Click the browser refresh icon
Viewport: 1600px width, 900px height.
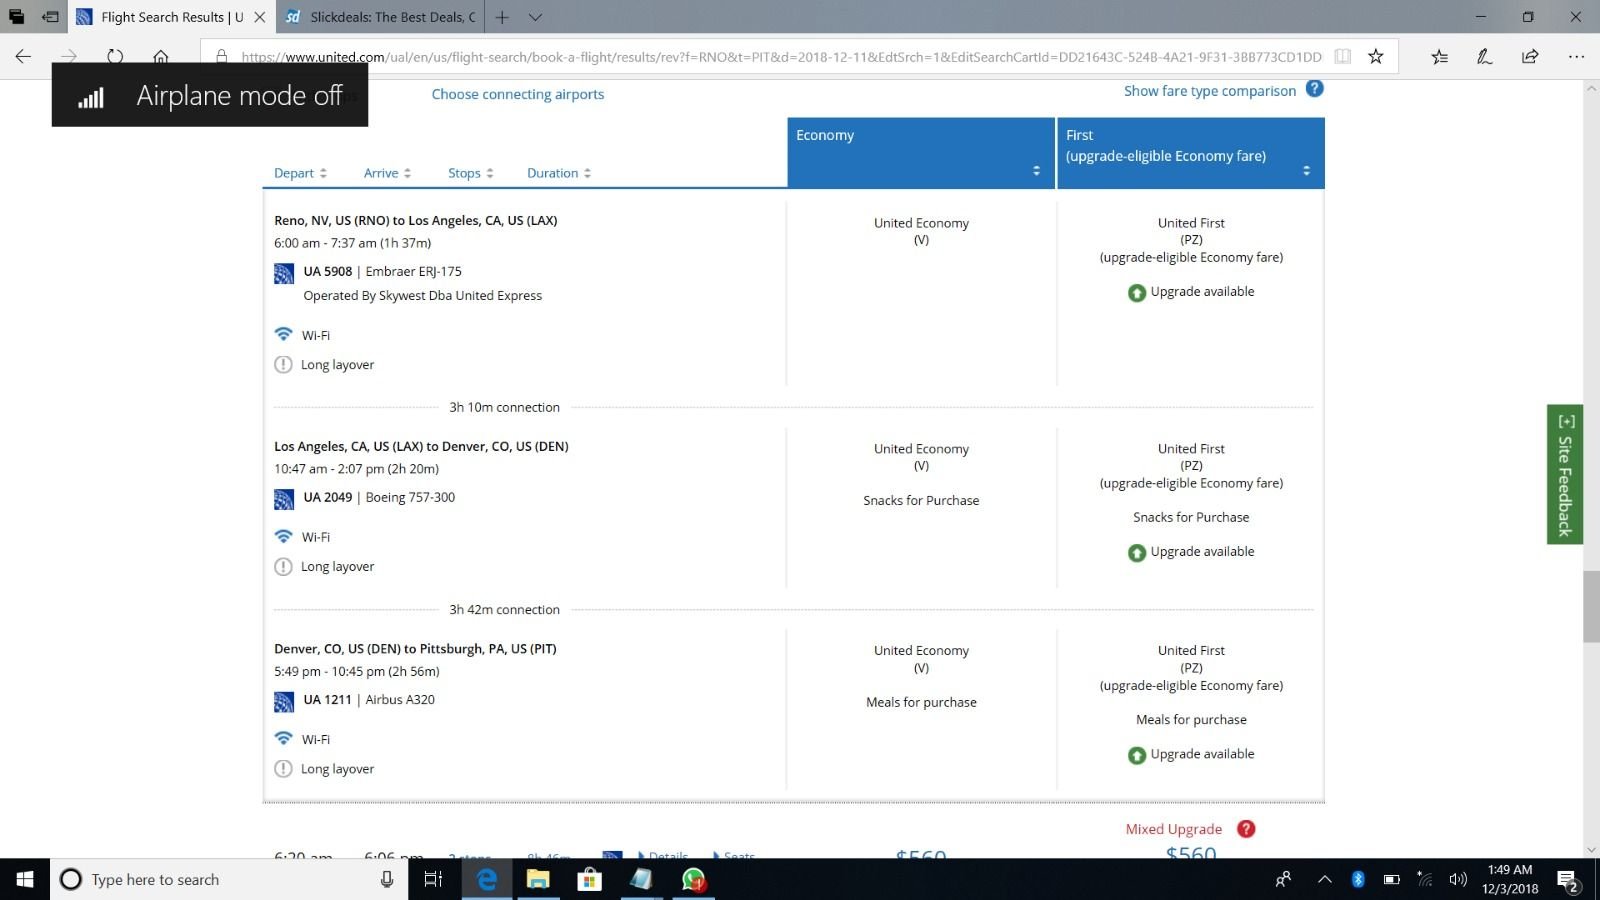pyautogui.click(x=115, y=57)
